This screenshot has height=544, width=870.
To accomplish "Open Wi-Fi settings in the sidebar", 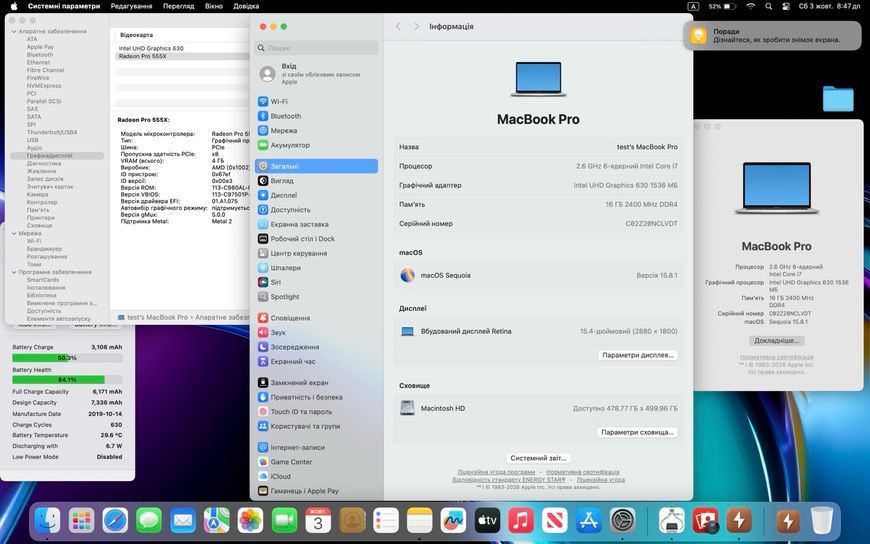I will tap(316, 102).
